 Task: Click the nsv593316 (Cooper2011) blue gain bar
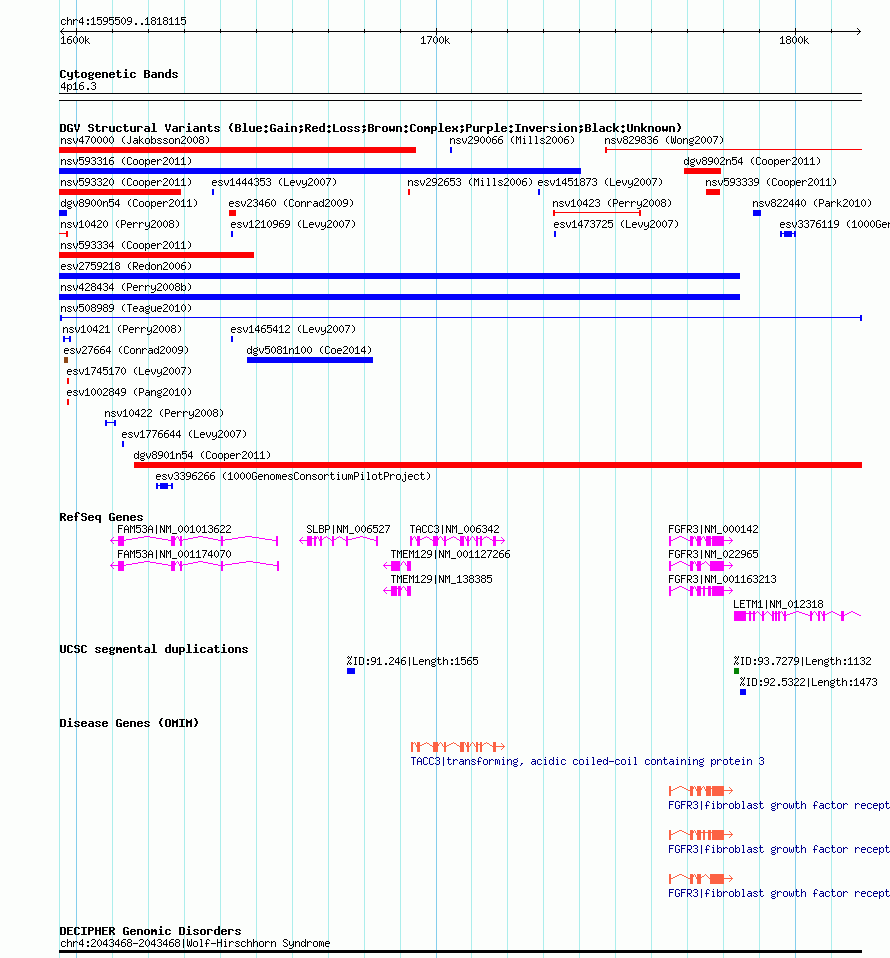coord(320,171)
